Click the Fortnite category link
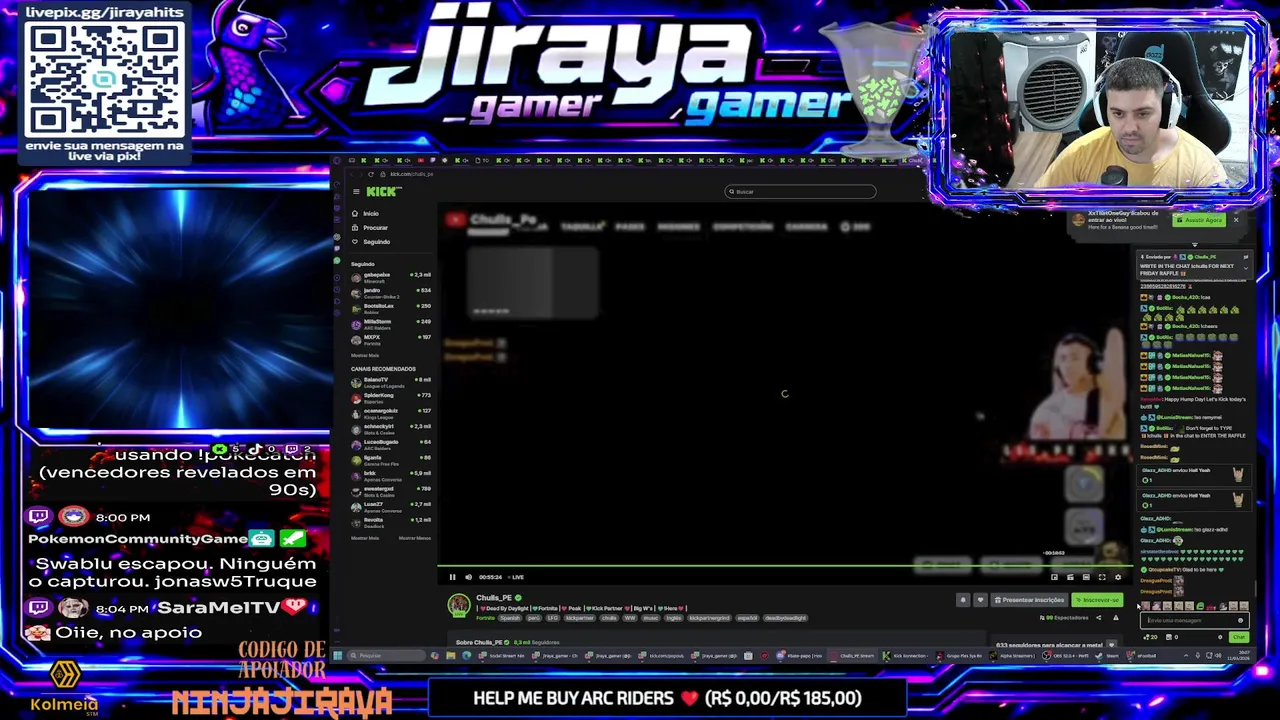The image size is (1280, 720). click(485, 618)
